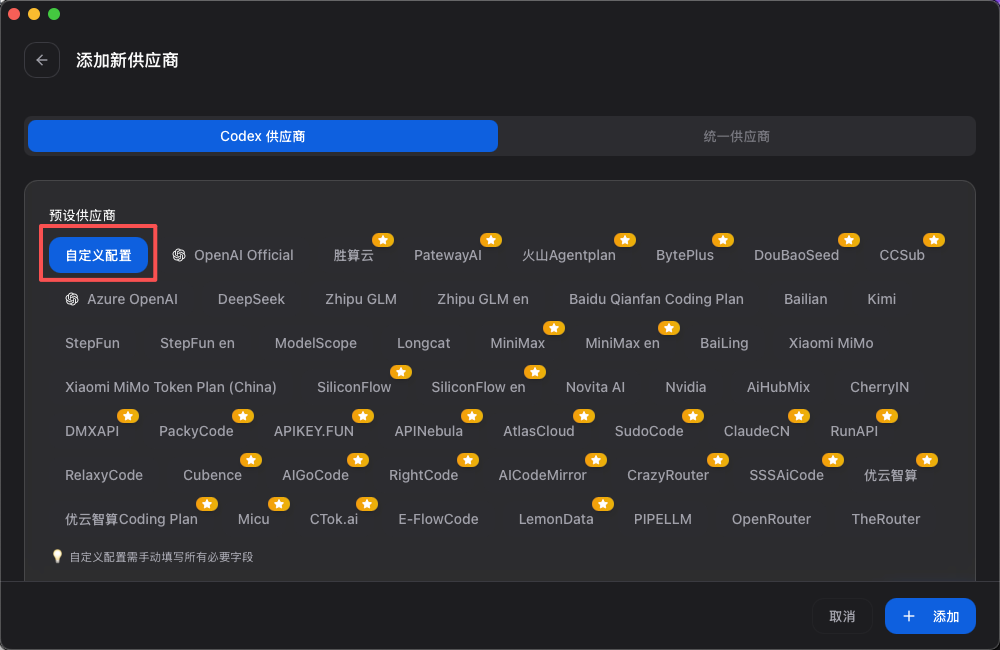
Task: Pick the Kimi provider
Action: (x=881, y=299)
